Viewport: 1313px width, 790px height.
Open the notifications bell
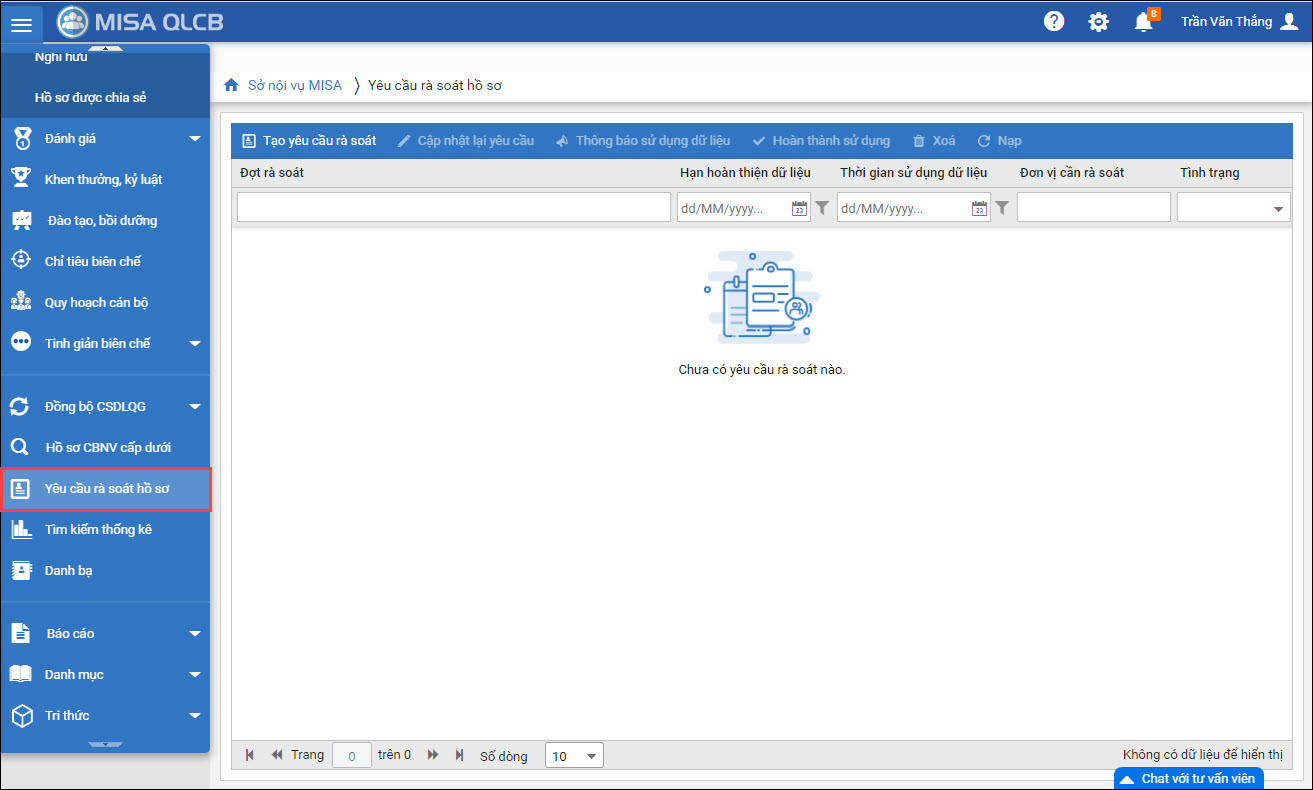tap(1143, 22)
